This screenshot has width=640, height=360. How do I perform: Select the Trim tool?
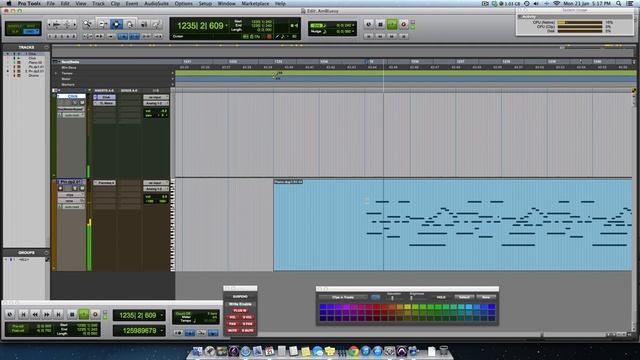pyautogui.click(x=103, y=24)
